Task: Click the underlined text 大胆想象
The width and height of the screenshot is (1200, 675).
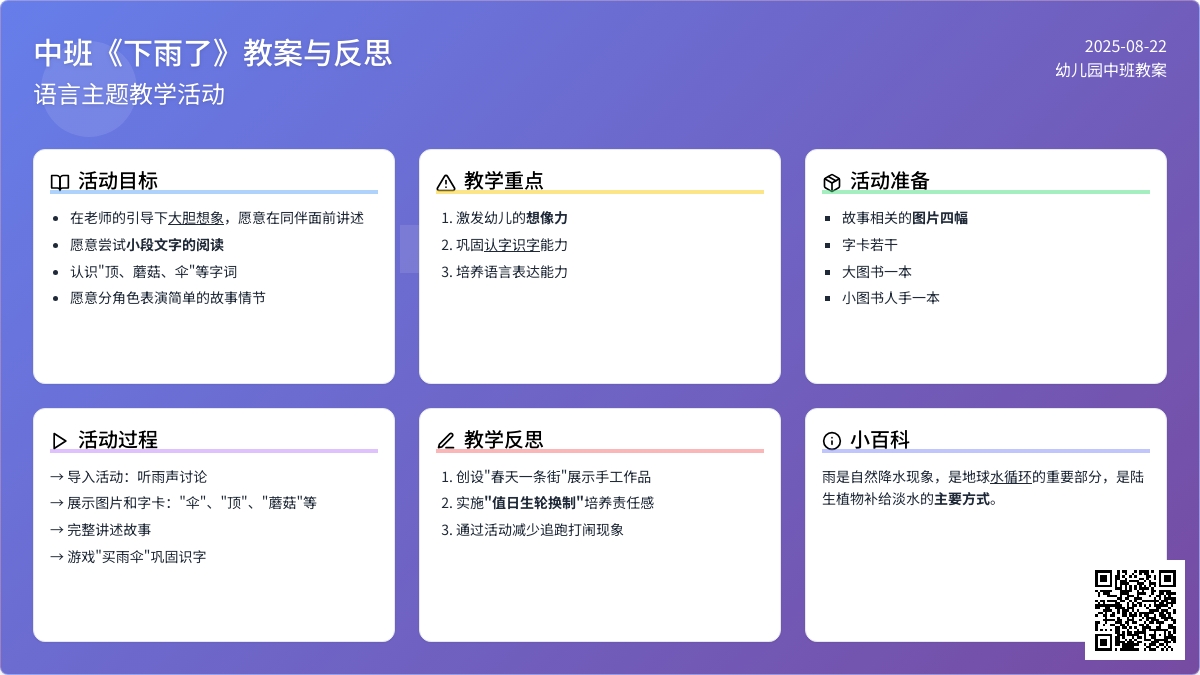Action: point(196,218)
